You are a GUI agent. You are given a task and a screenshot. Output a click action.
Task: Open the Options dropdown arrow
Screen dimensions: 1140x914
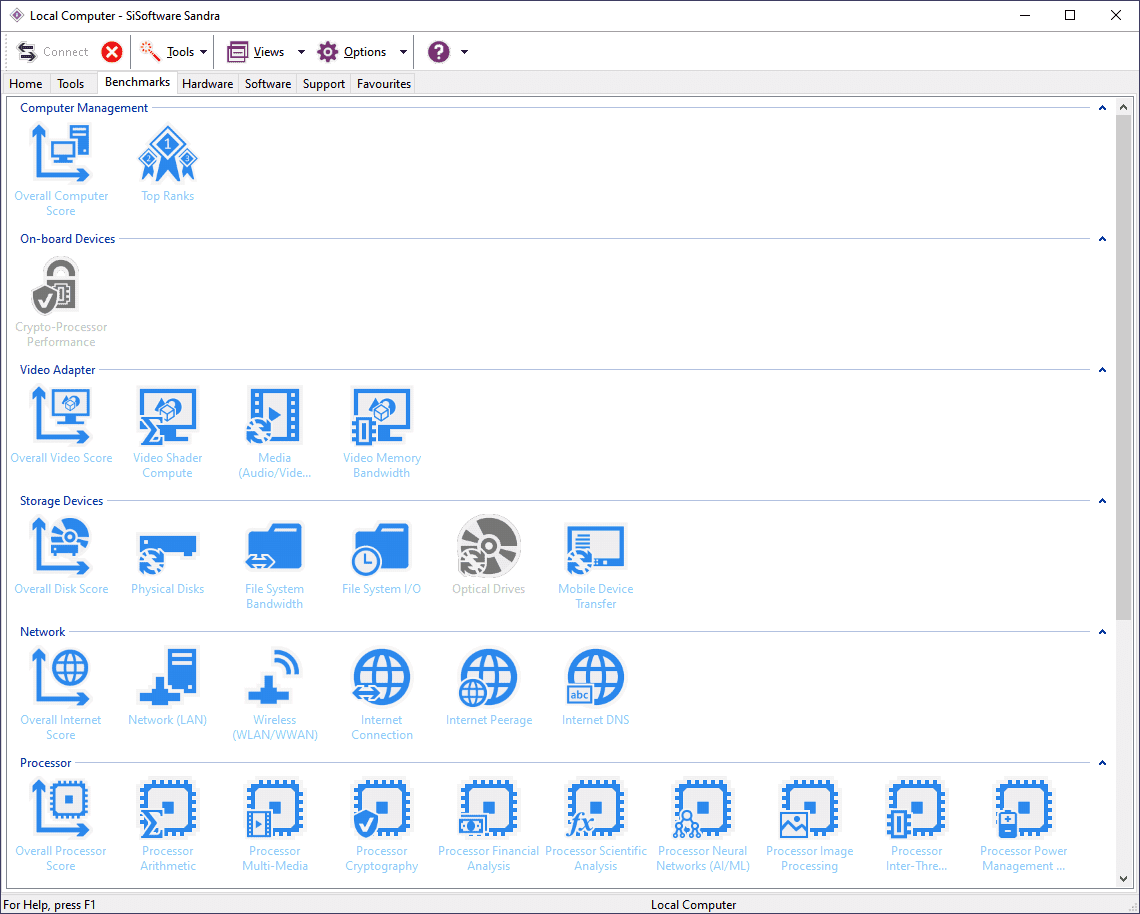[x=403, y=52]
